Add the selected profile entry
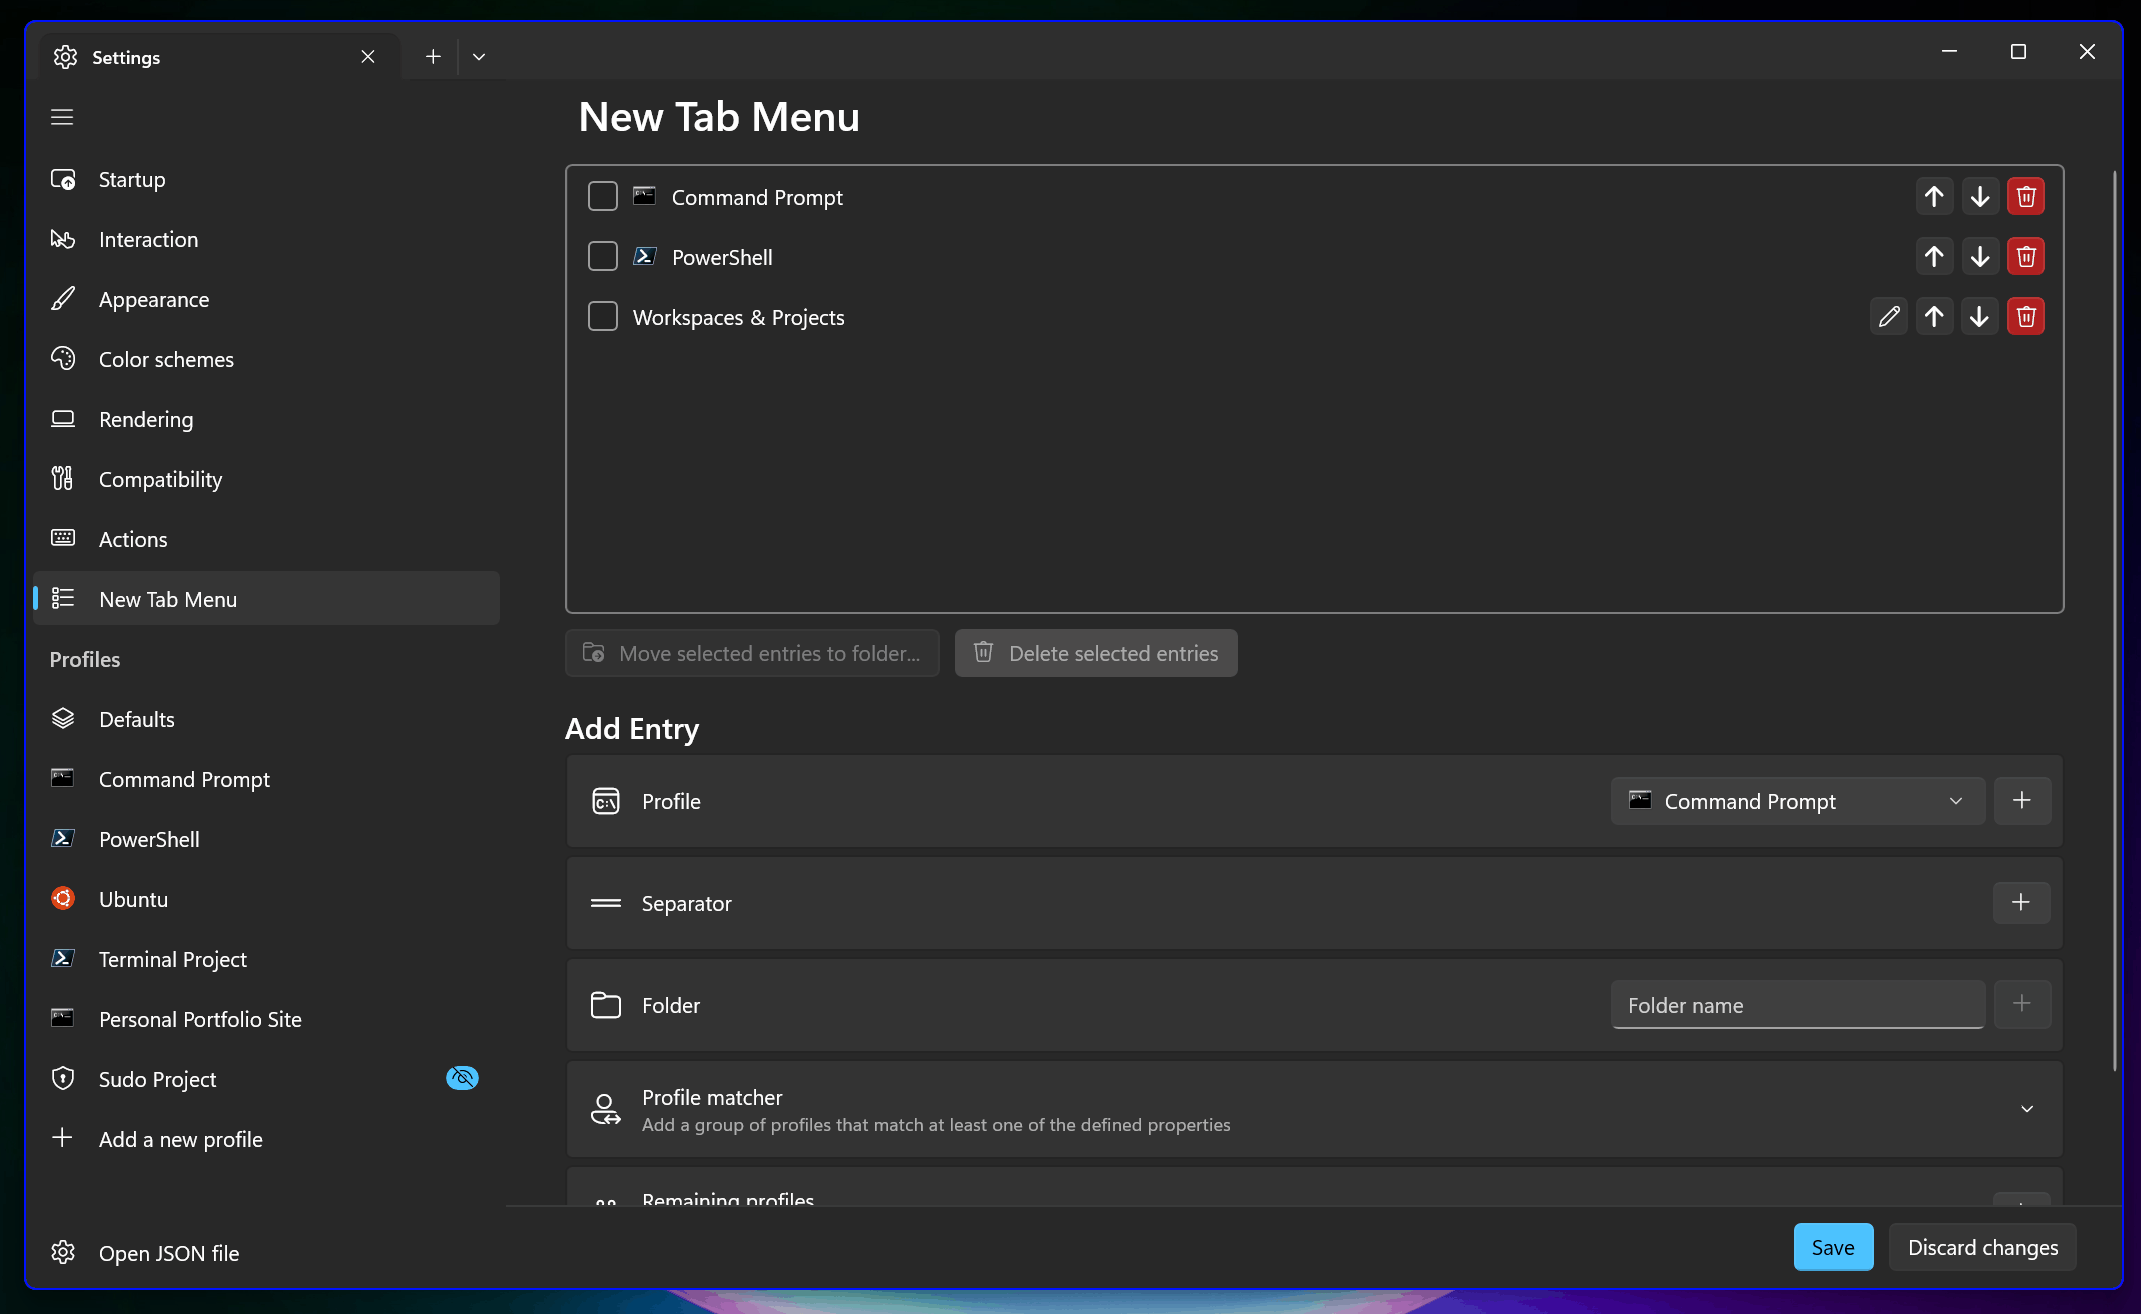Screen dimensions: 2141x1314 (2022, 801)
